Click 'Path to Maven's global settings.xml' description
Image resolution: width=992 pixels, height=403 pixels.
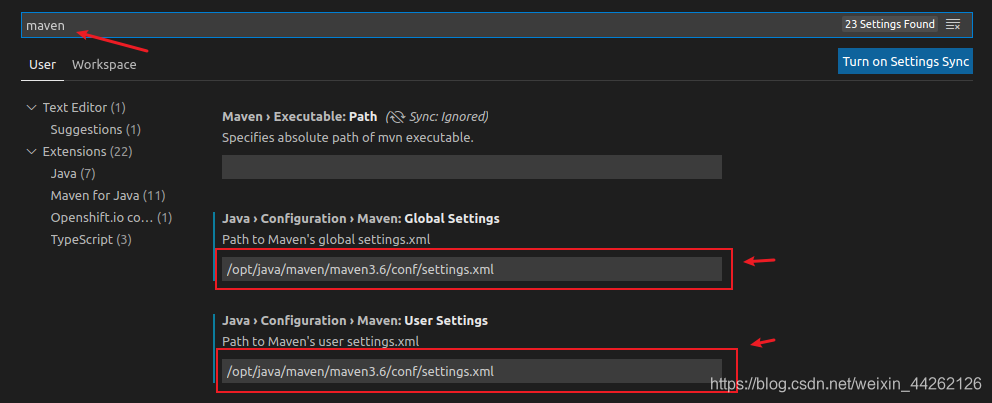[x=326, y=239]
